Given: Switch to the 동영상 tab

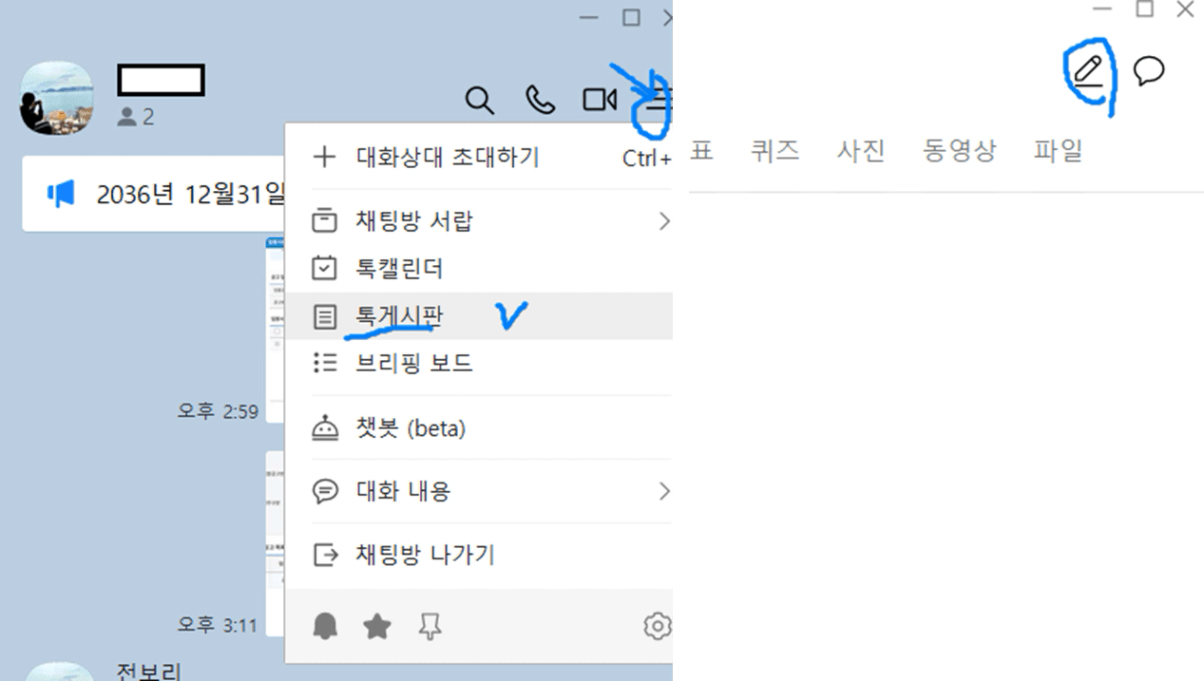Looking at the screenshot, I should [x=959, y=151].
